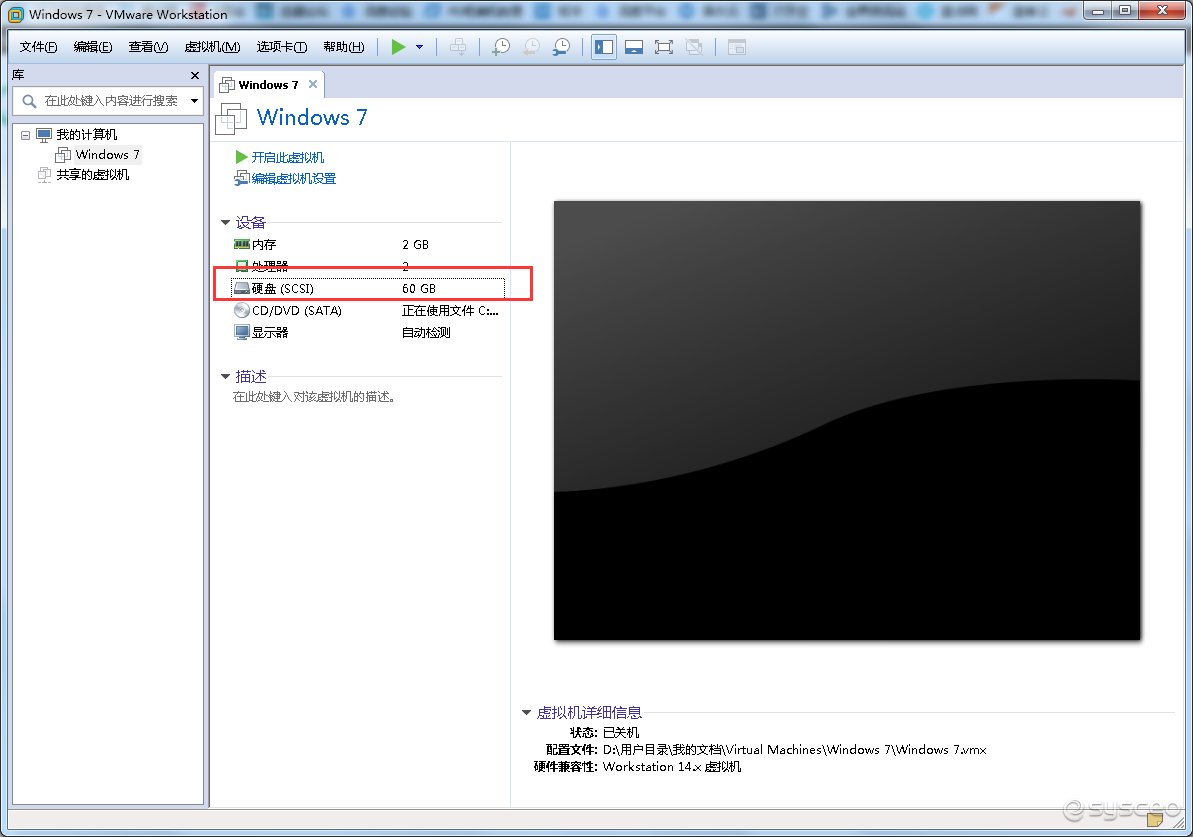The height and width of the screenshot is (837, 1193).
Task: Collapse the 设备 section
Action: [225, 223]
